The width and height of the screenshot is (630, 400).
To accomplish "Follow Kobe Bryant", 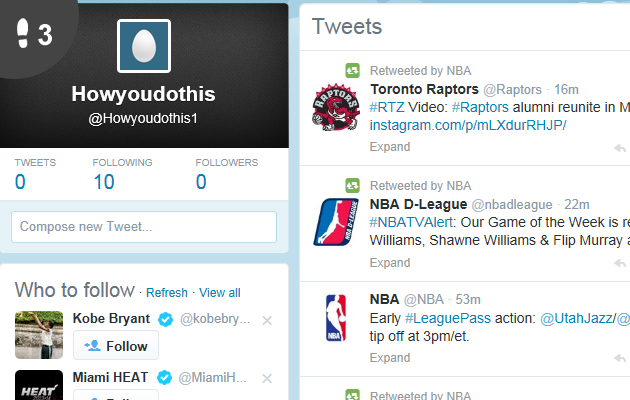I will click(116, 345).
